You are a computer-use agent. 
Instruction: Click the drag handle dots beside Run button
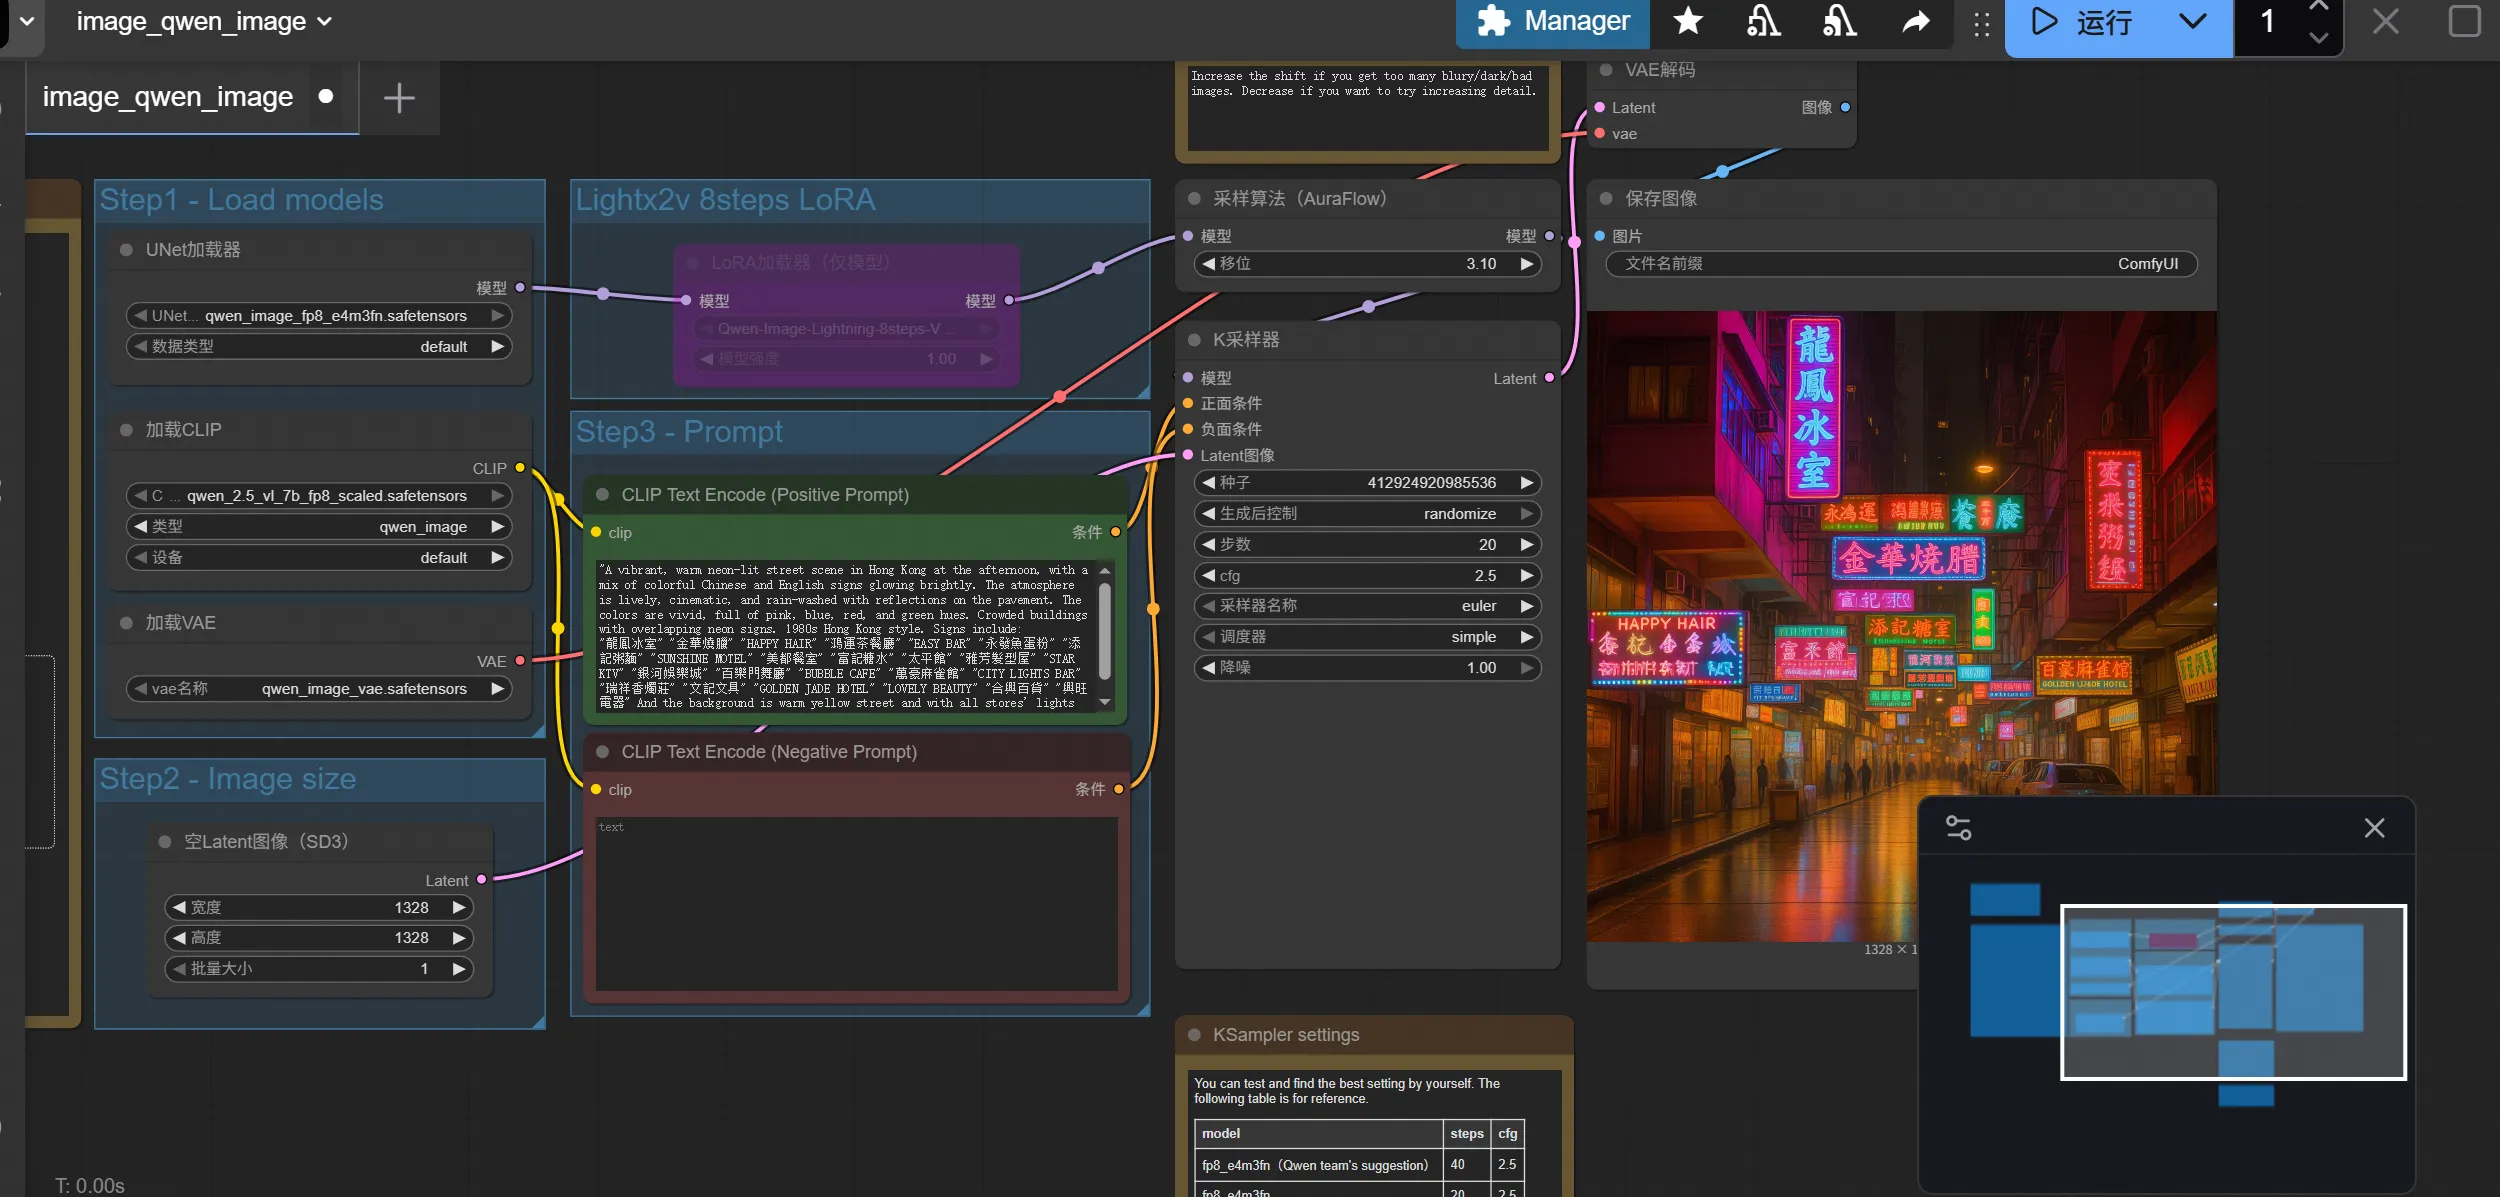pyautogui.click(x=1981, y=23)
